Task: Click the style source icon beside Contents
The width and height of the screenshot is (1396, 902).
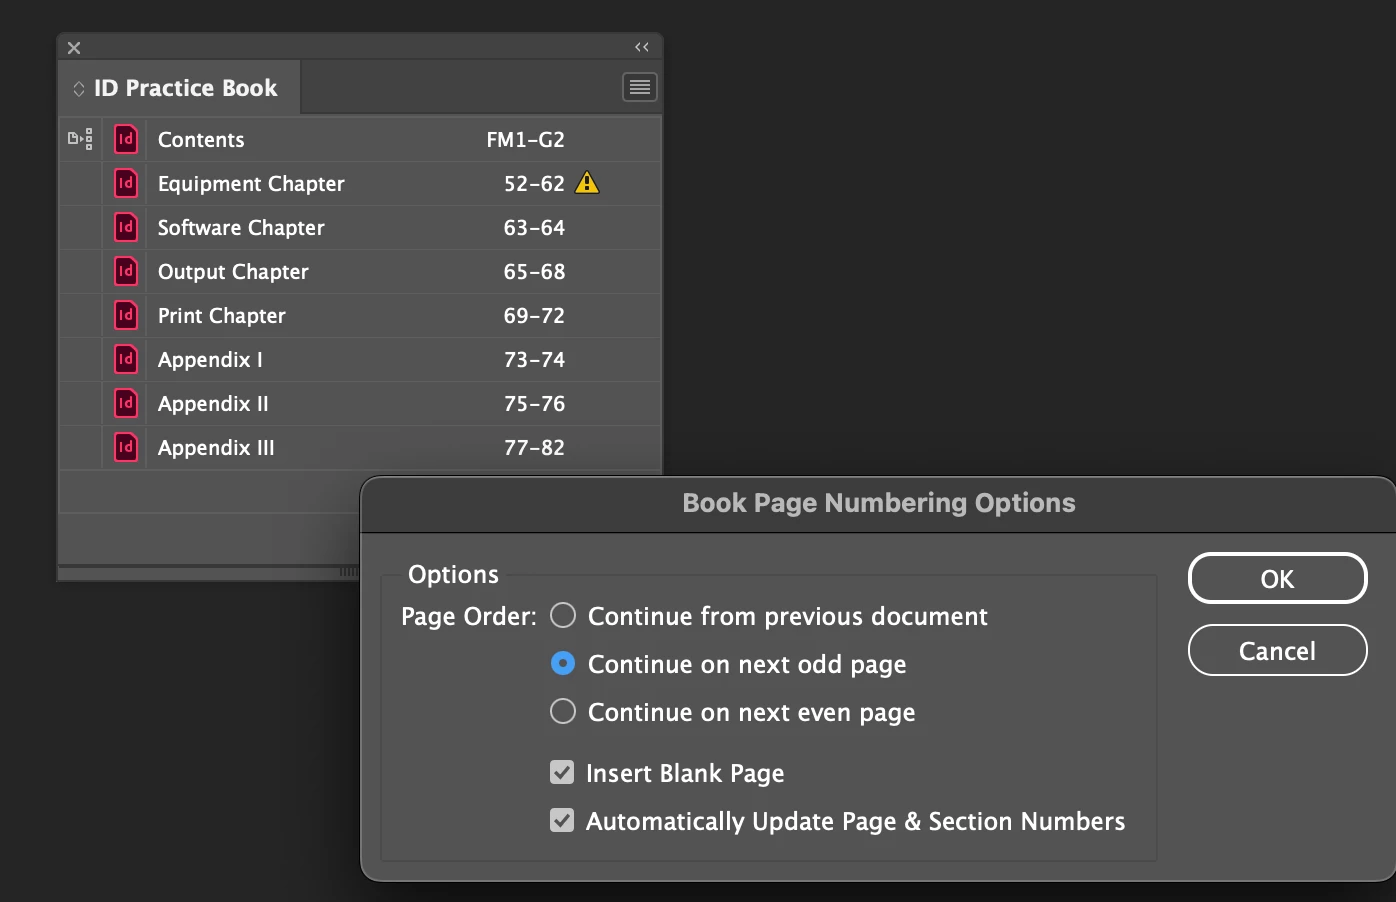Action: (x=80, y=139)
